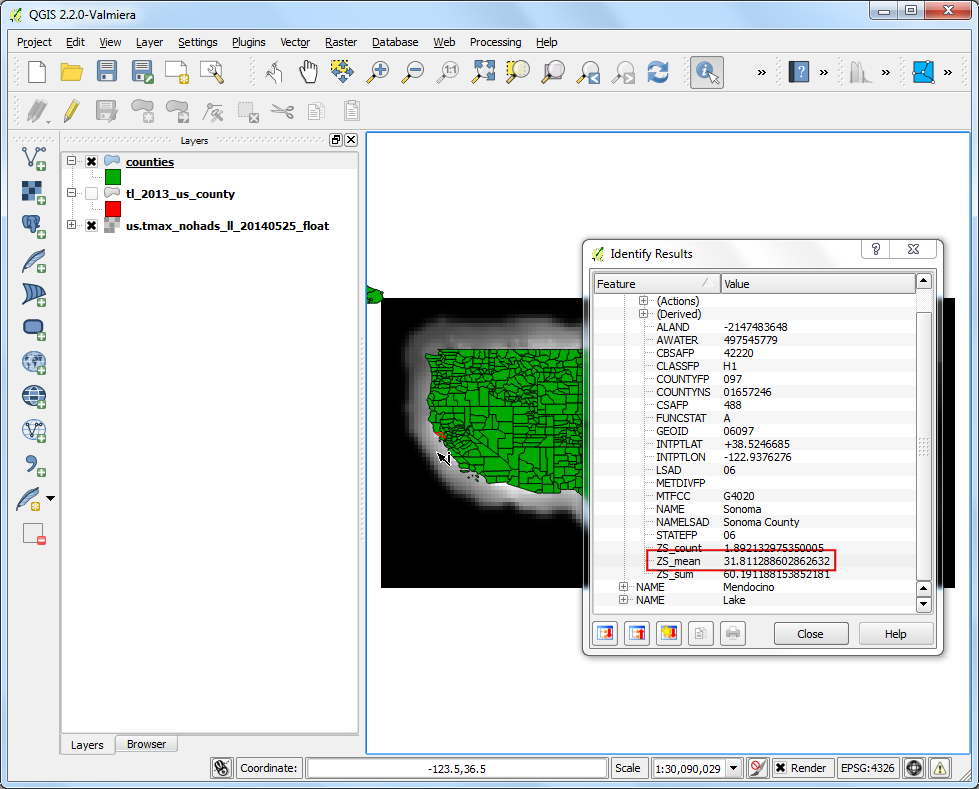Click the Help question mark toolbar icon
The width and height of the screenshot is (979, 789).
pos(799,72)
